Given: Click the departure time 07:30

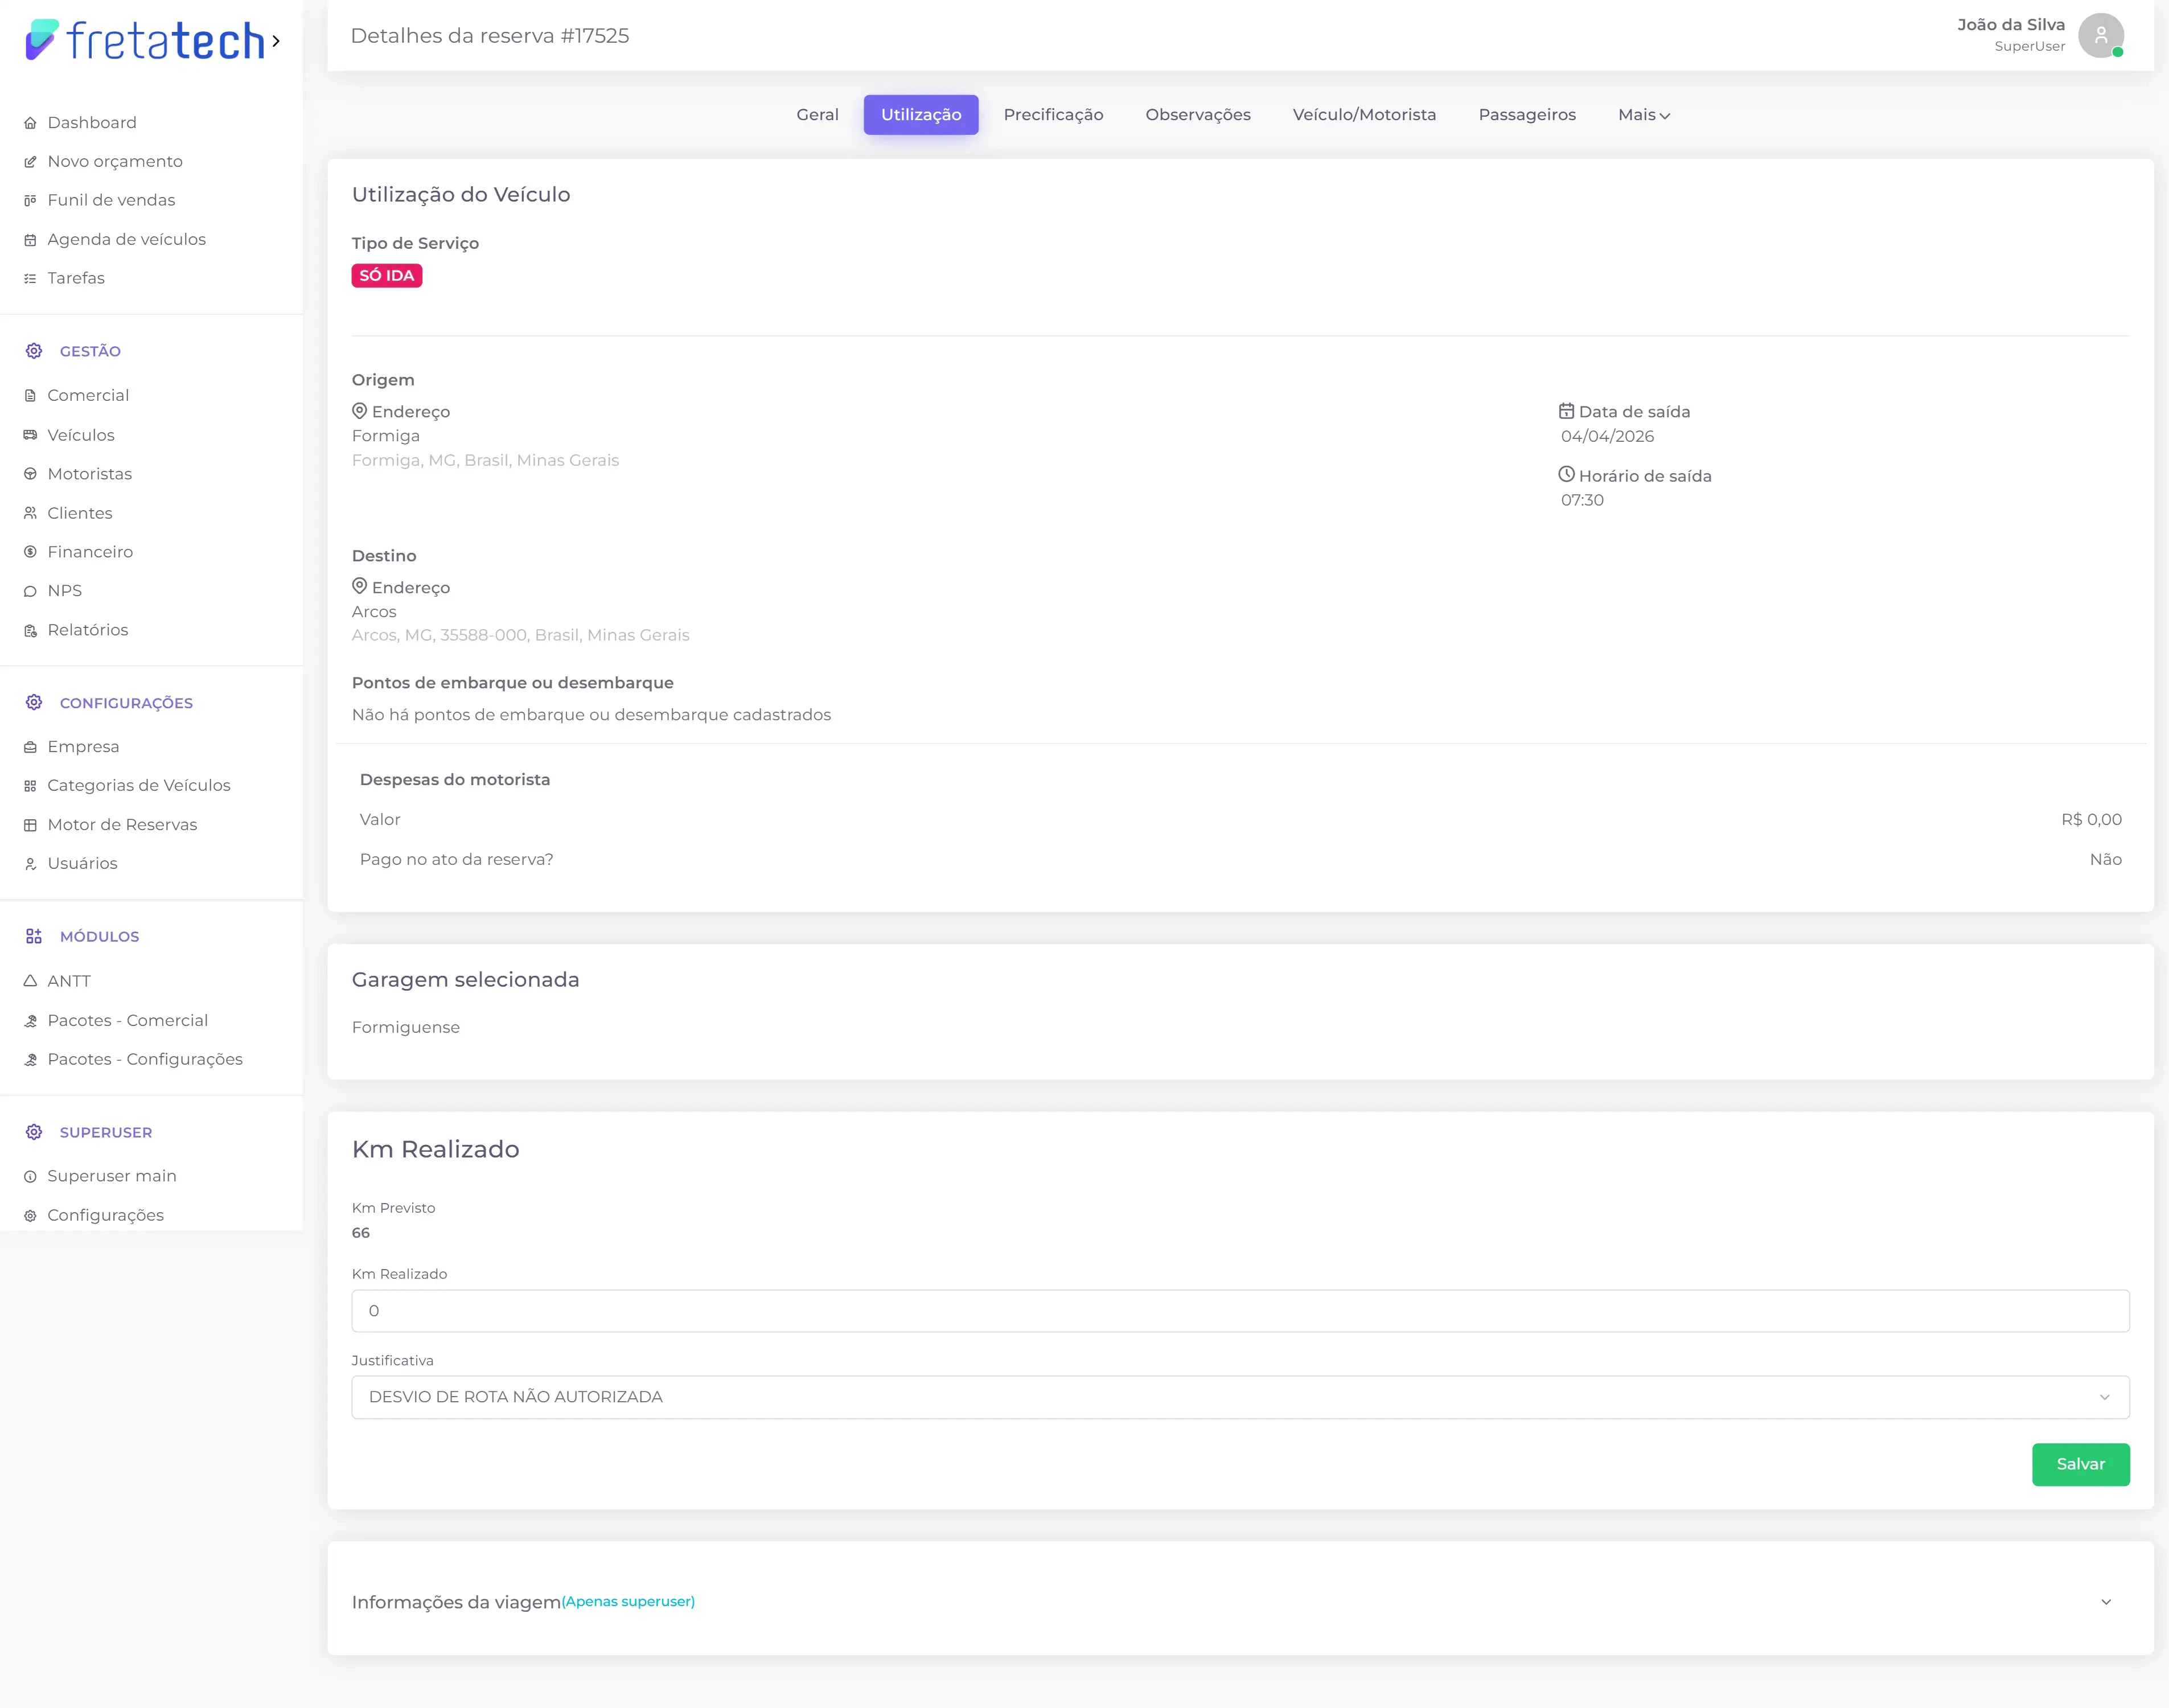Looking at the screenshot, I should click(x=1582, y=501).
